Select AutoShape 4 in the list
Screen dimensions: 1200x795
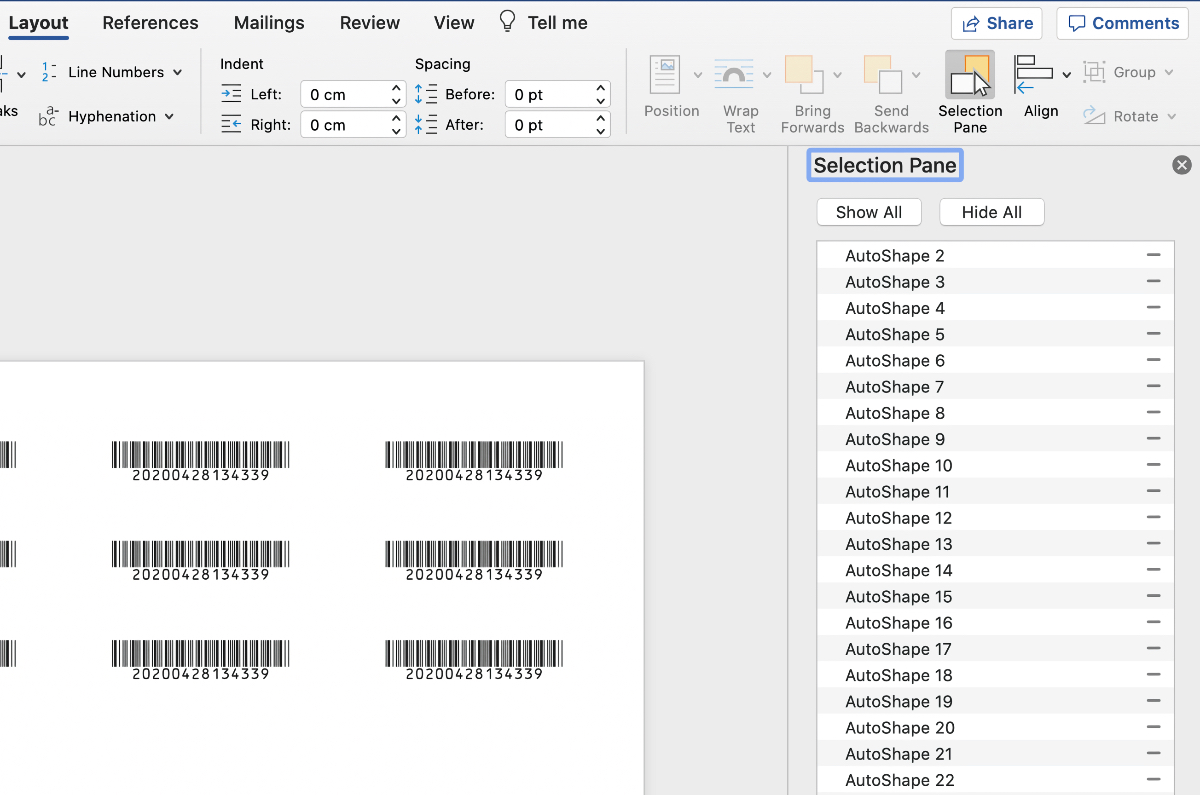click(995, 308)
